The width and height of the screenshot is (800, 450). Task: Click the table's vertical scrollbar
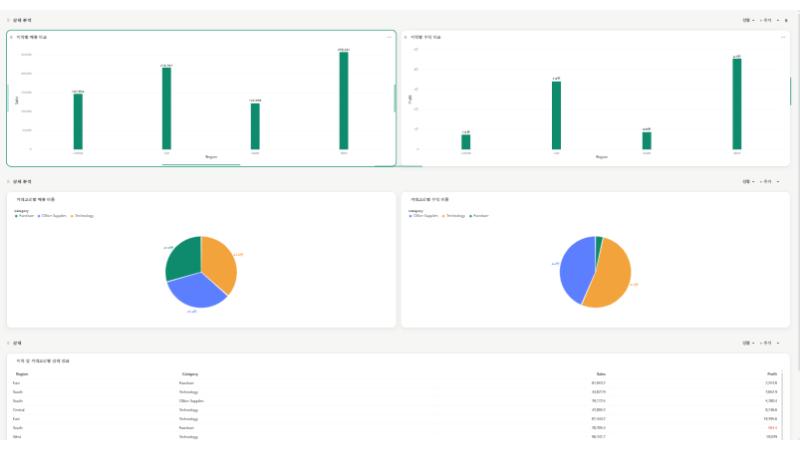[x=782, y=406]
